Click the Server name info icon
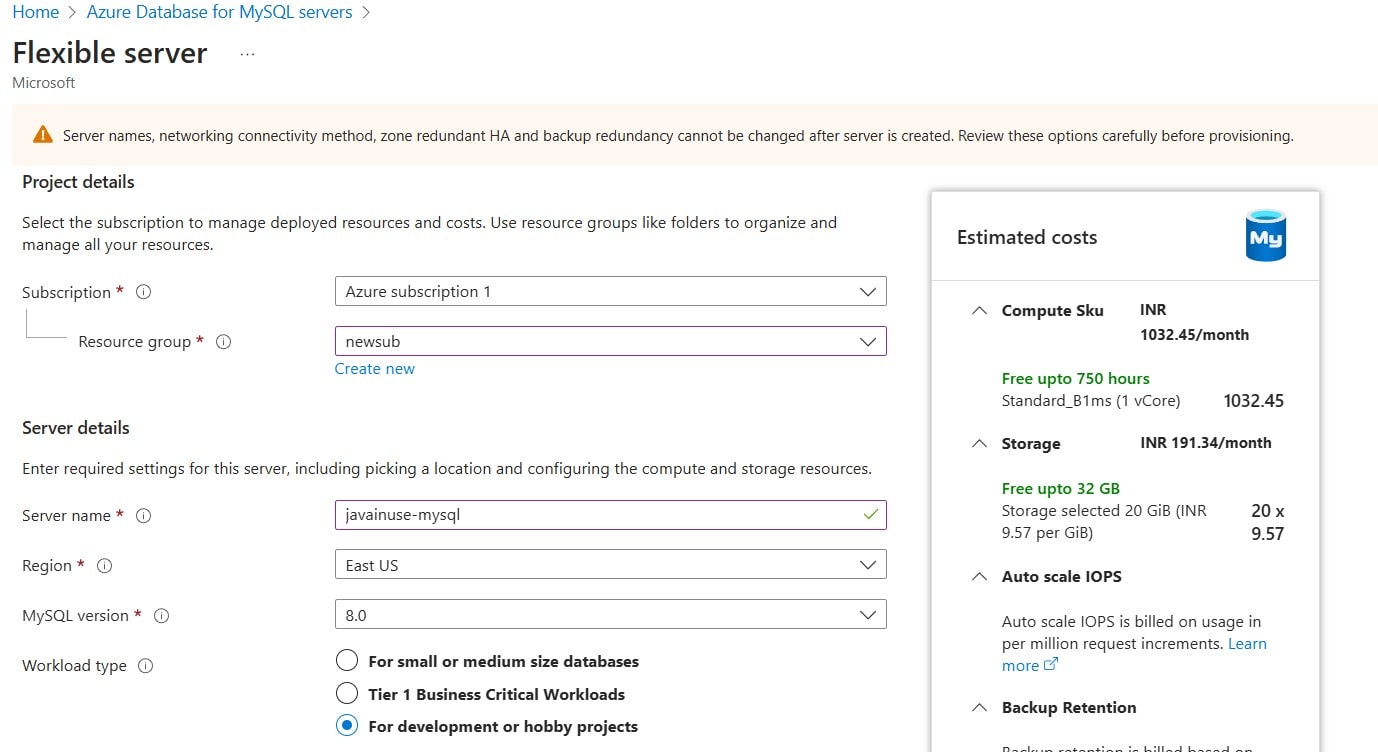This screenshot has width=1378, height=752. [x=144, y=516]
